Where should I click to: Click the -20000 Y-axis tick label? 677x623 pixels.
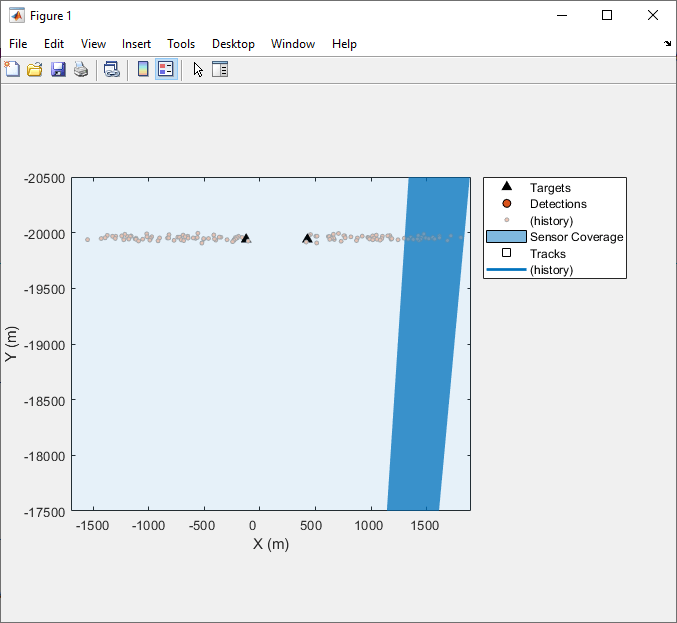coord(44,234)
